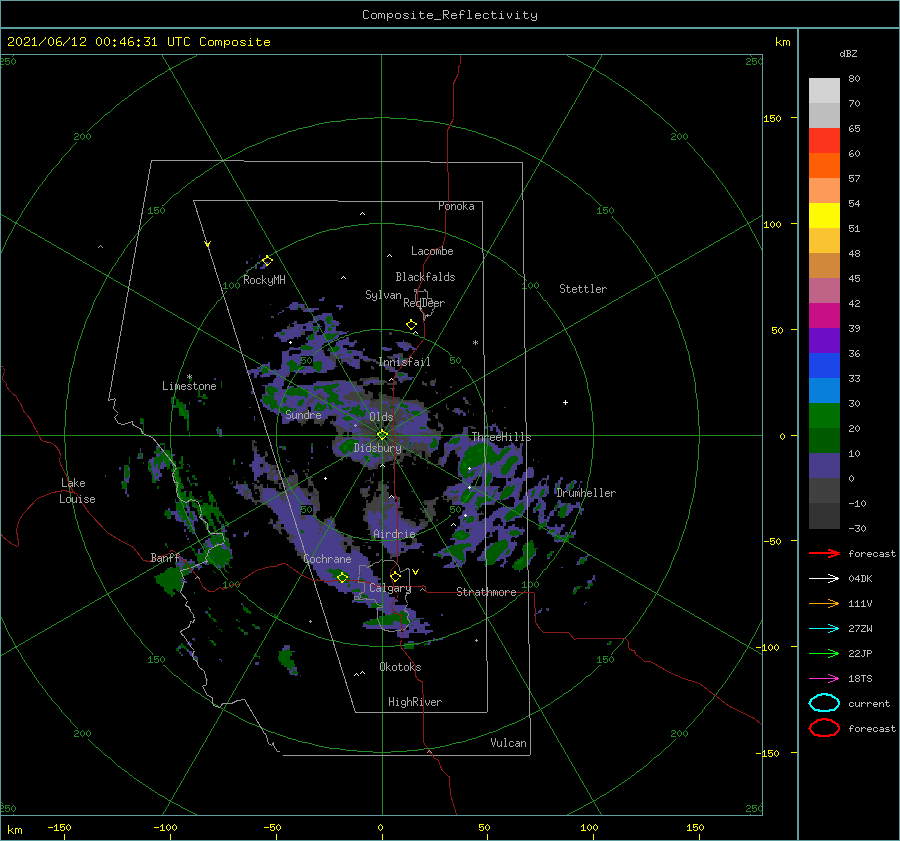Click the cyan current ellipse icon
This screenshot has width=900, height=841.
(x=824, y=703)
